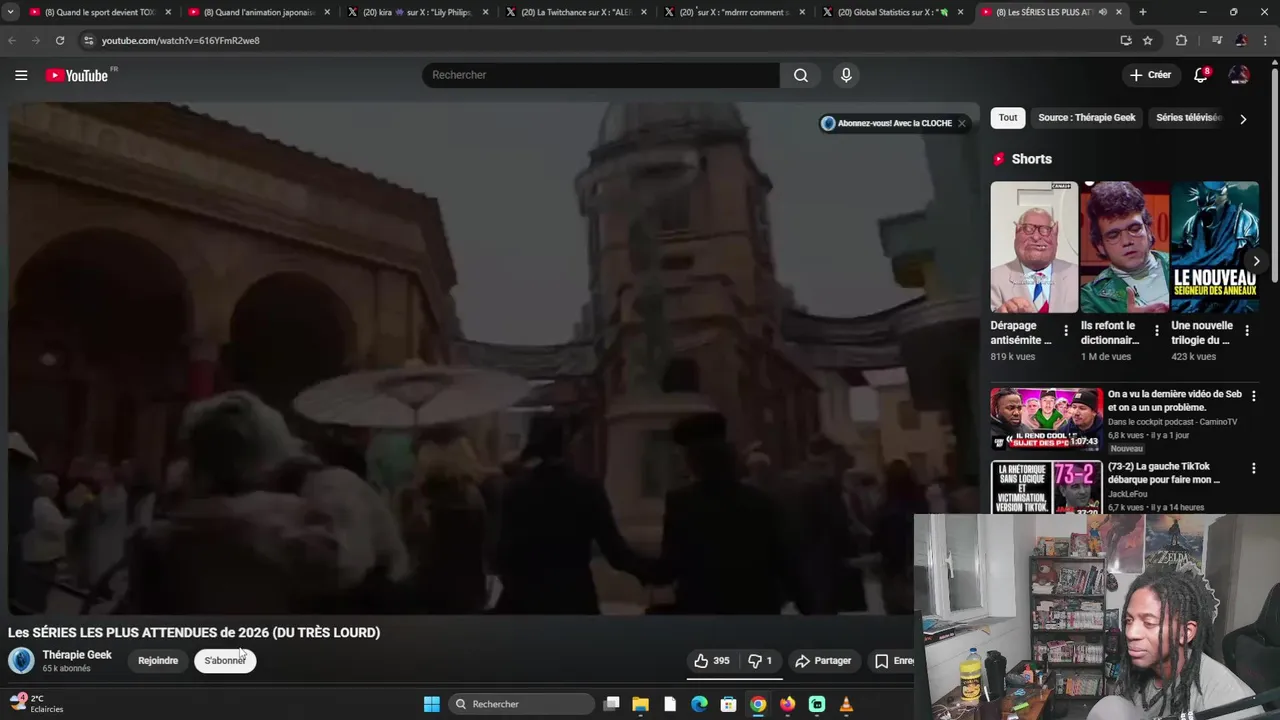Open the Thérapie Geek channel avatar
This screenshot has width=1280, height=720.
click(21, 660)
